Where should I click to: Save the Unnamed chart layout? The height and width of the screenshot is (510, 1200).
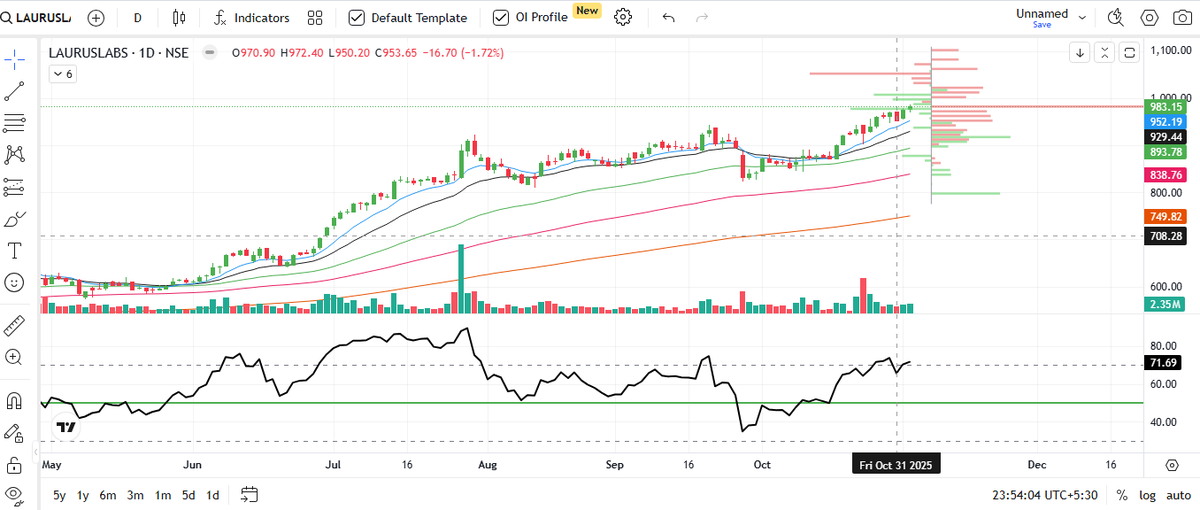(1042, 25)
